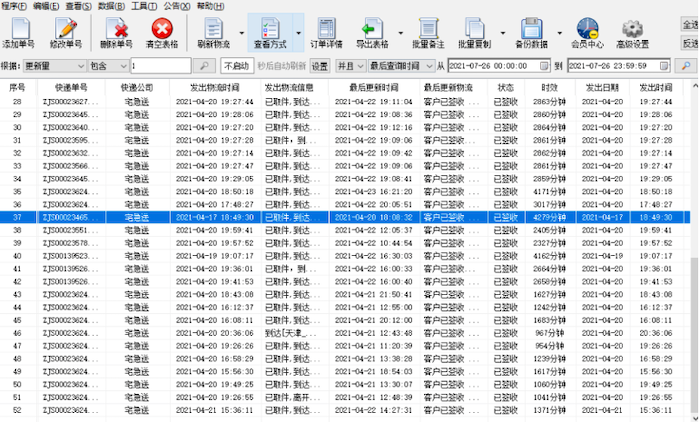Click the 批量备注 batch remark icon
Viewport: 700px width, 422px height.
tap(428, 29)
